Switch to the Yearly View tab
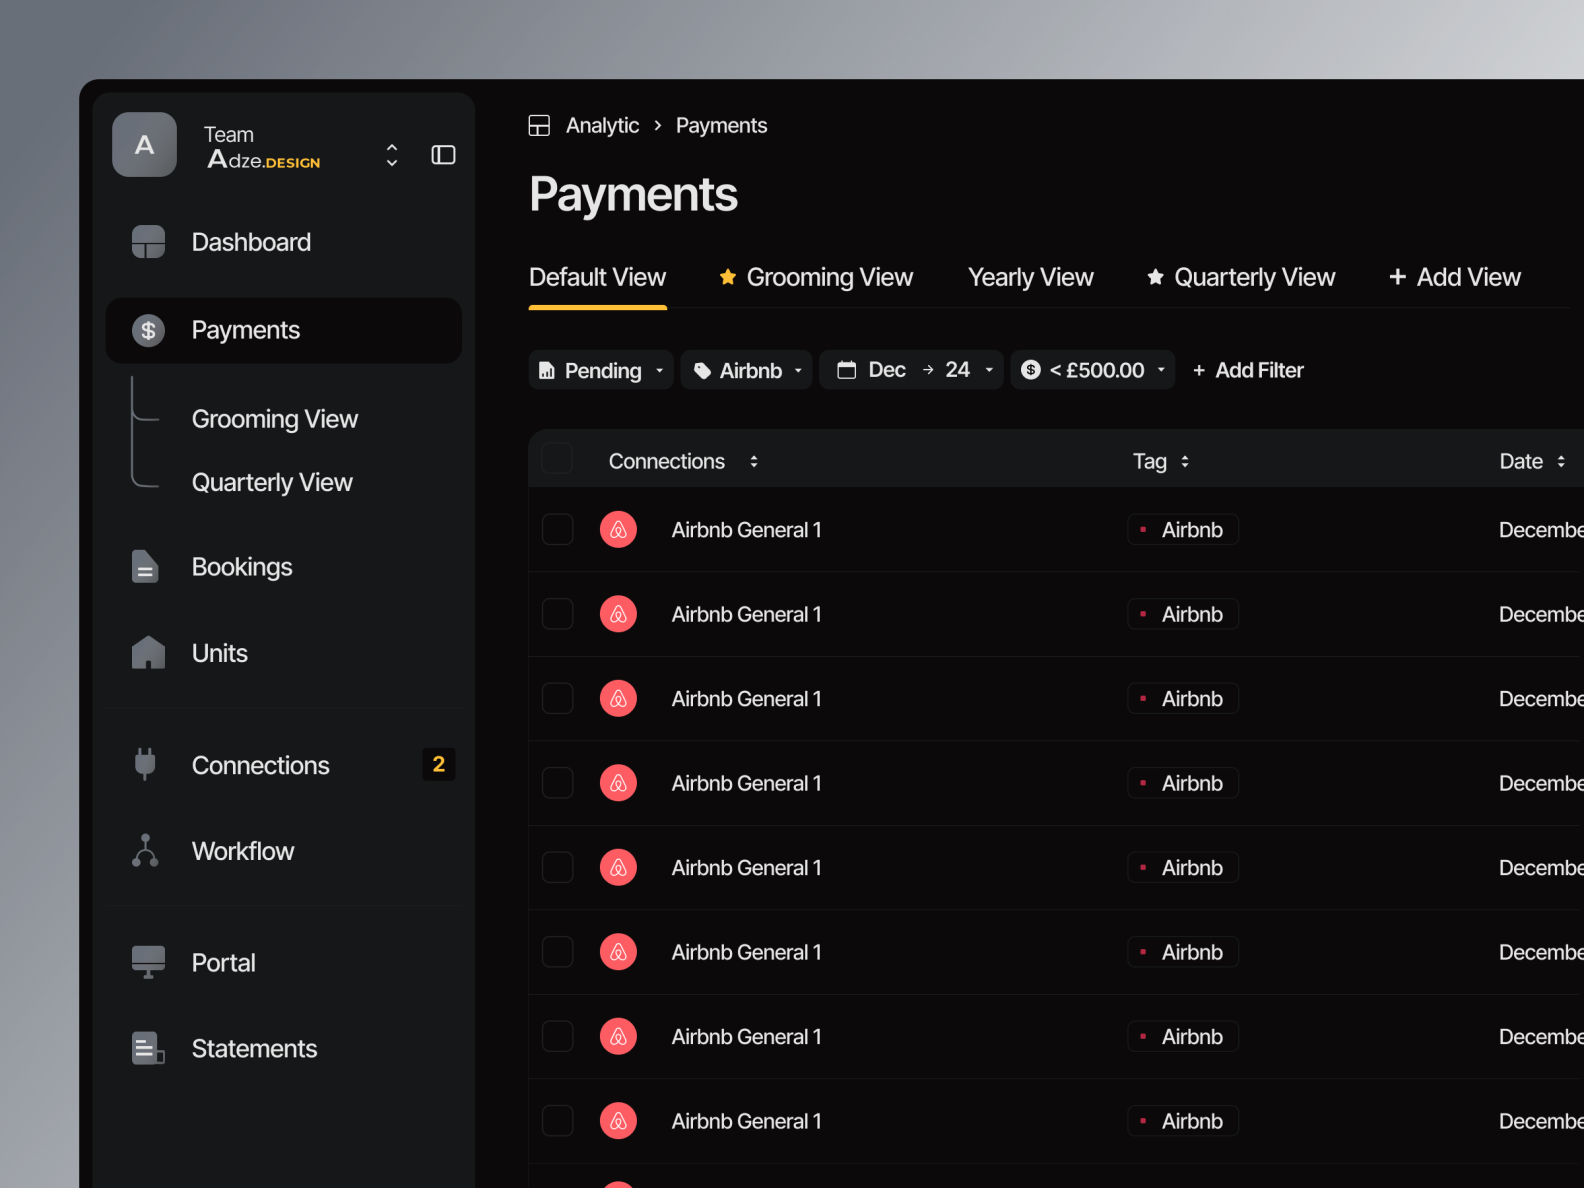 (x=1030, y=277)
